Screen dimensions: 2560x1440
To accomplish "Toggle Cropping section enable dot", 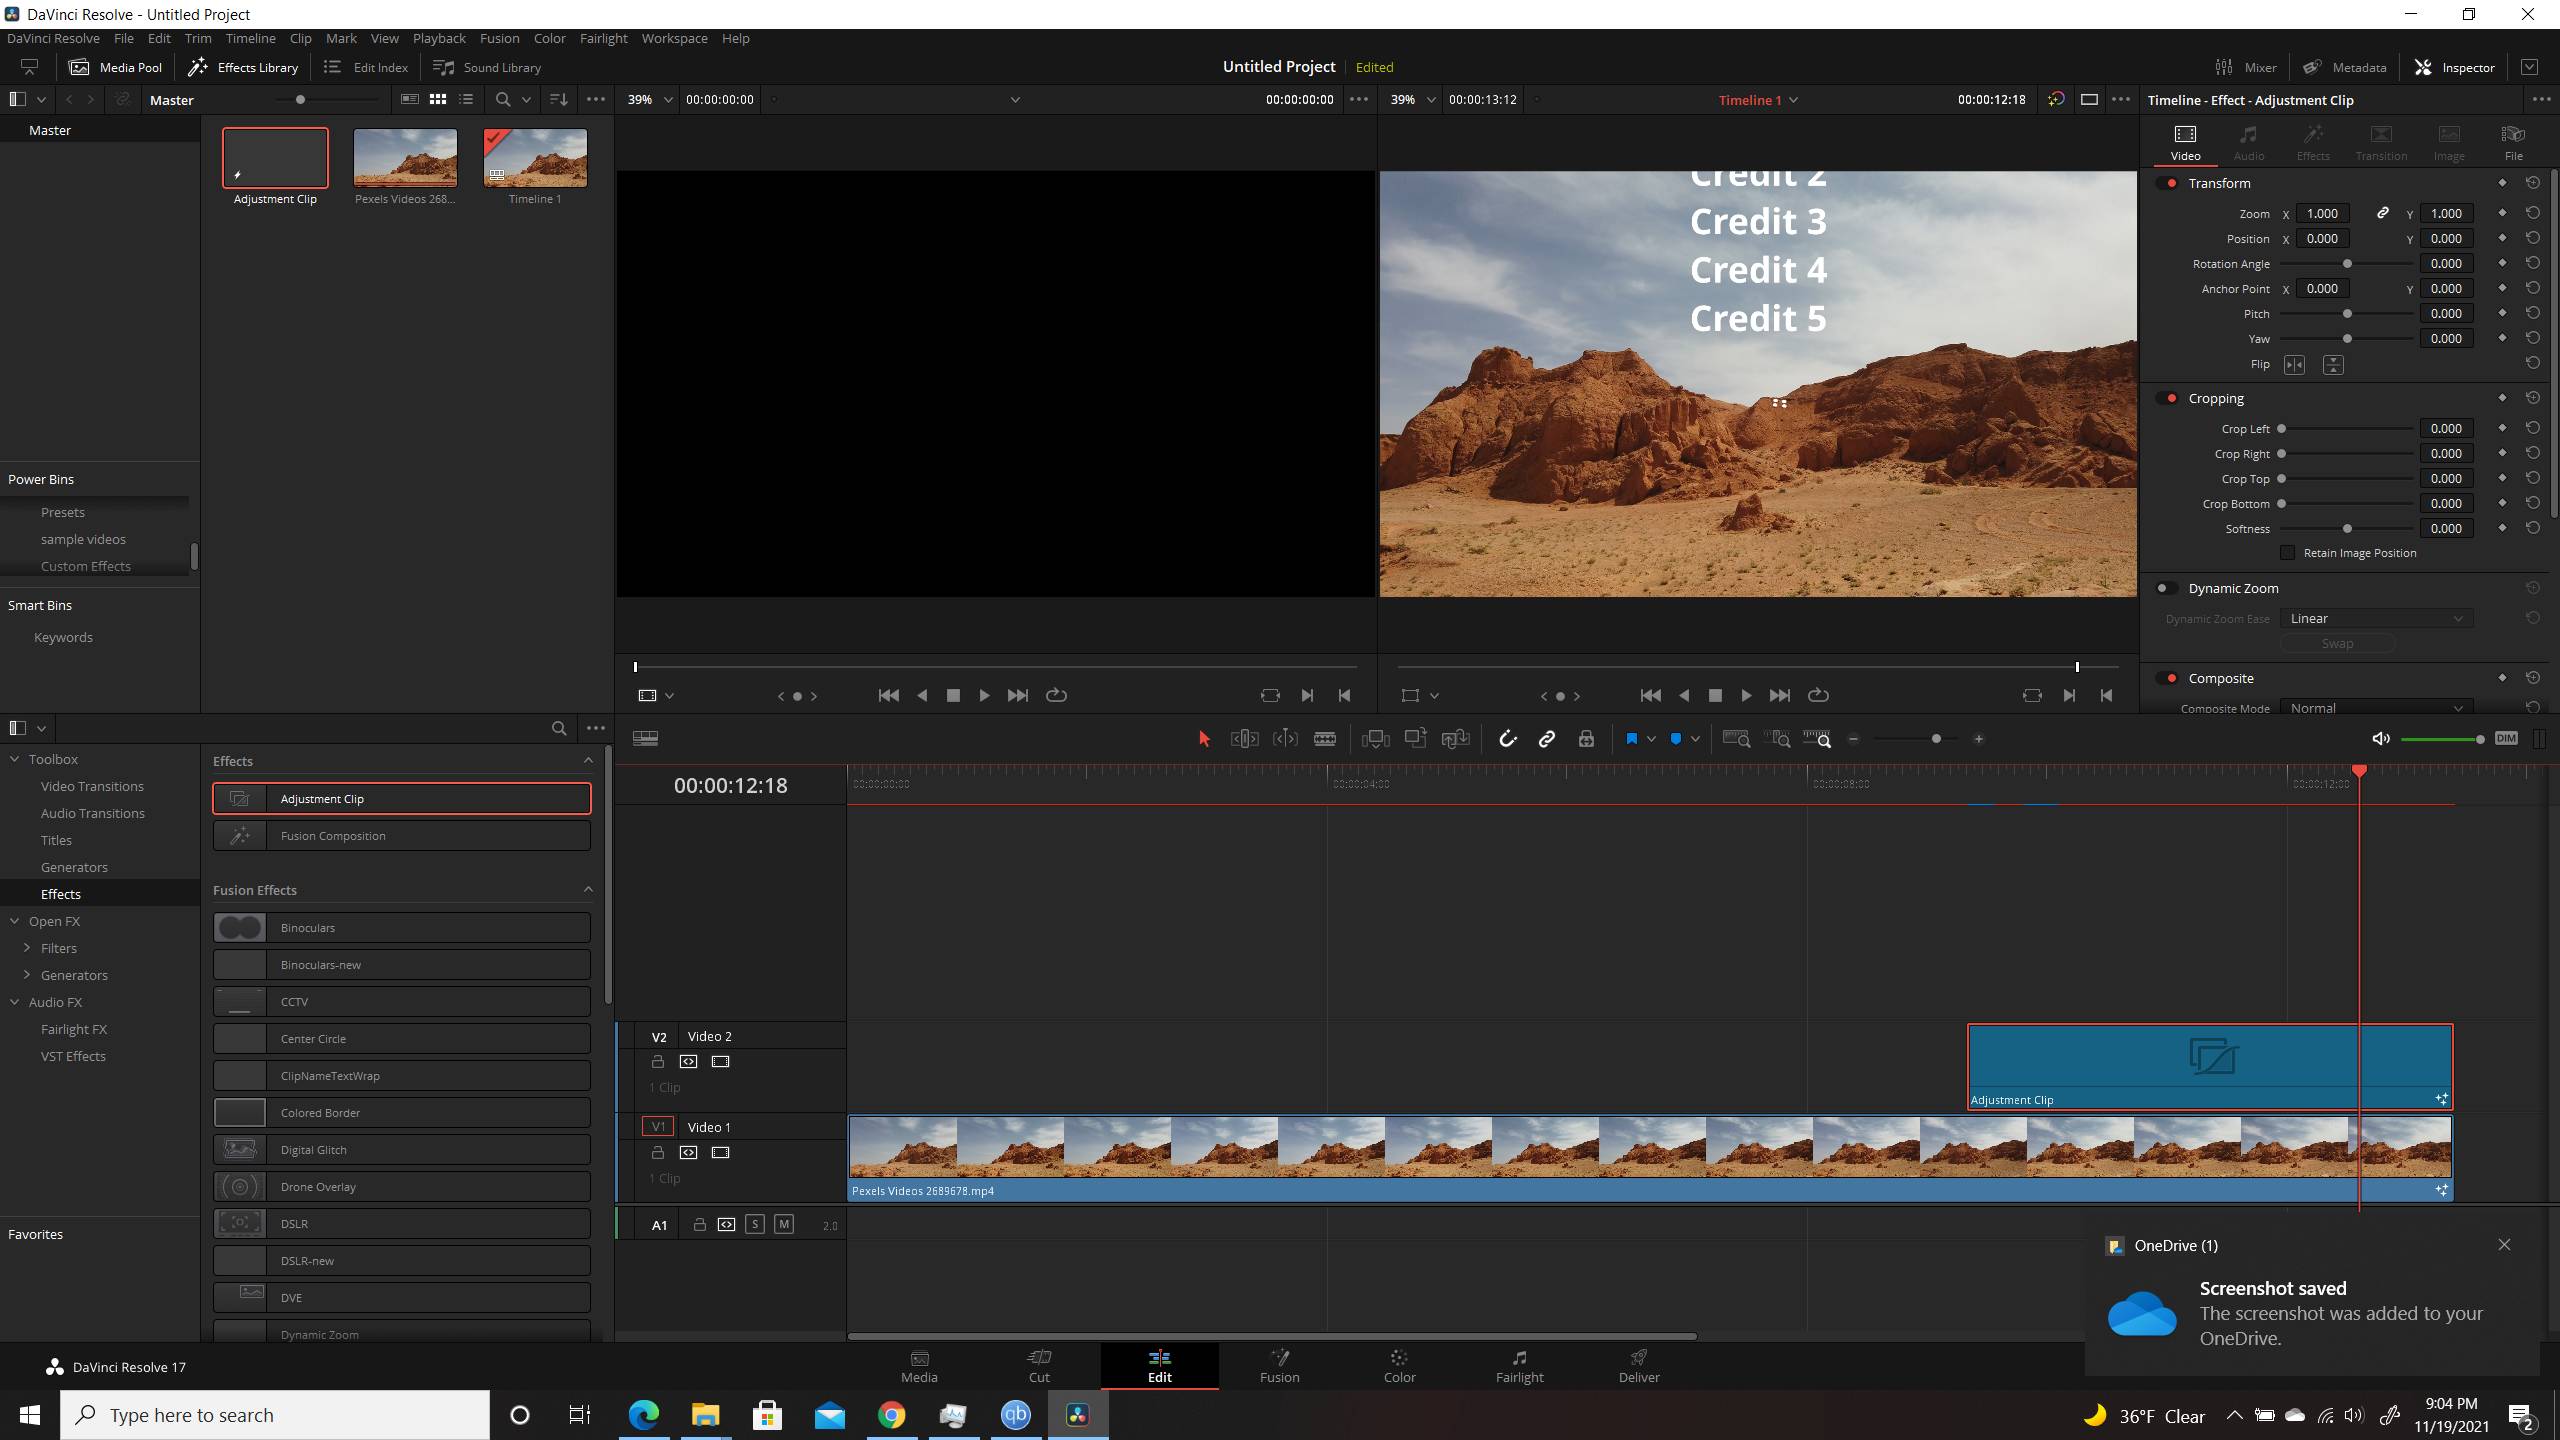I will [x=2168, y=399].
